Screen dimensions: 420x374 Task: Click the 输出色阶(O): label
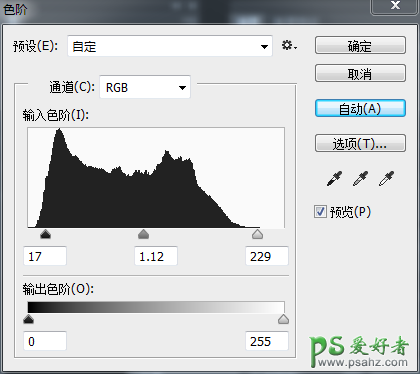(x=58, y=289)
